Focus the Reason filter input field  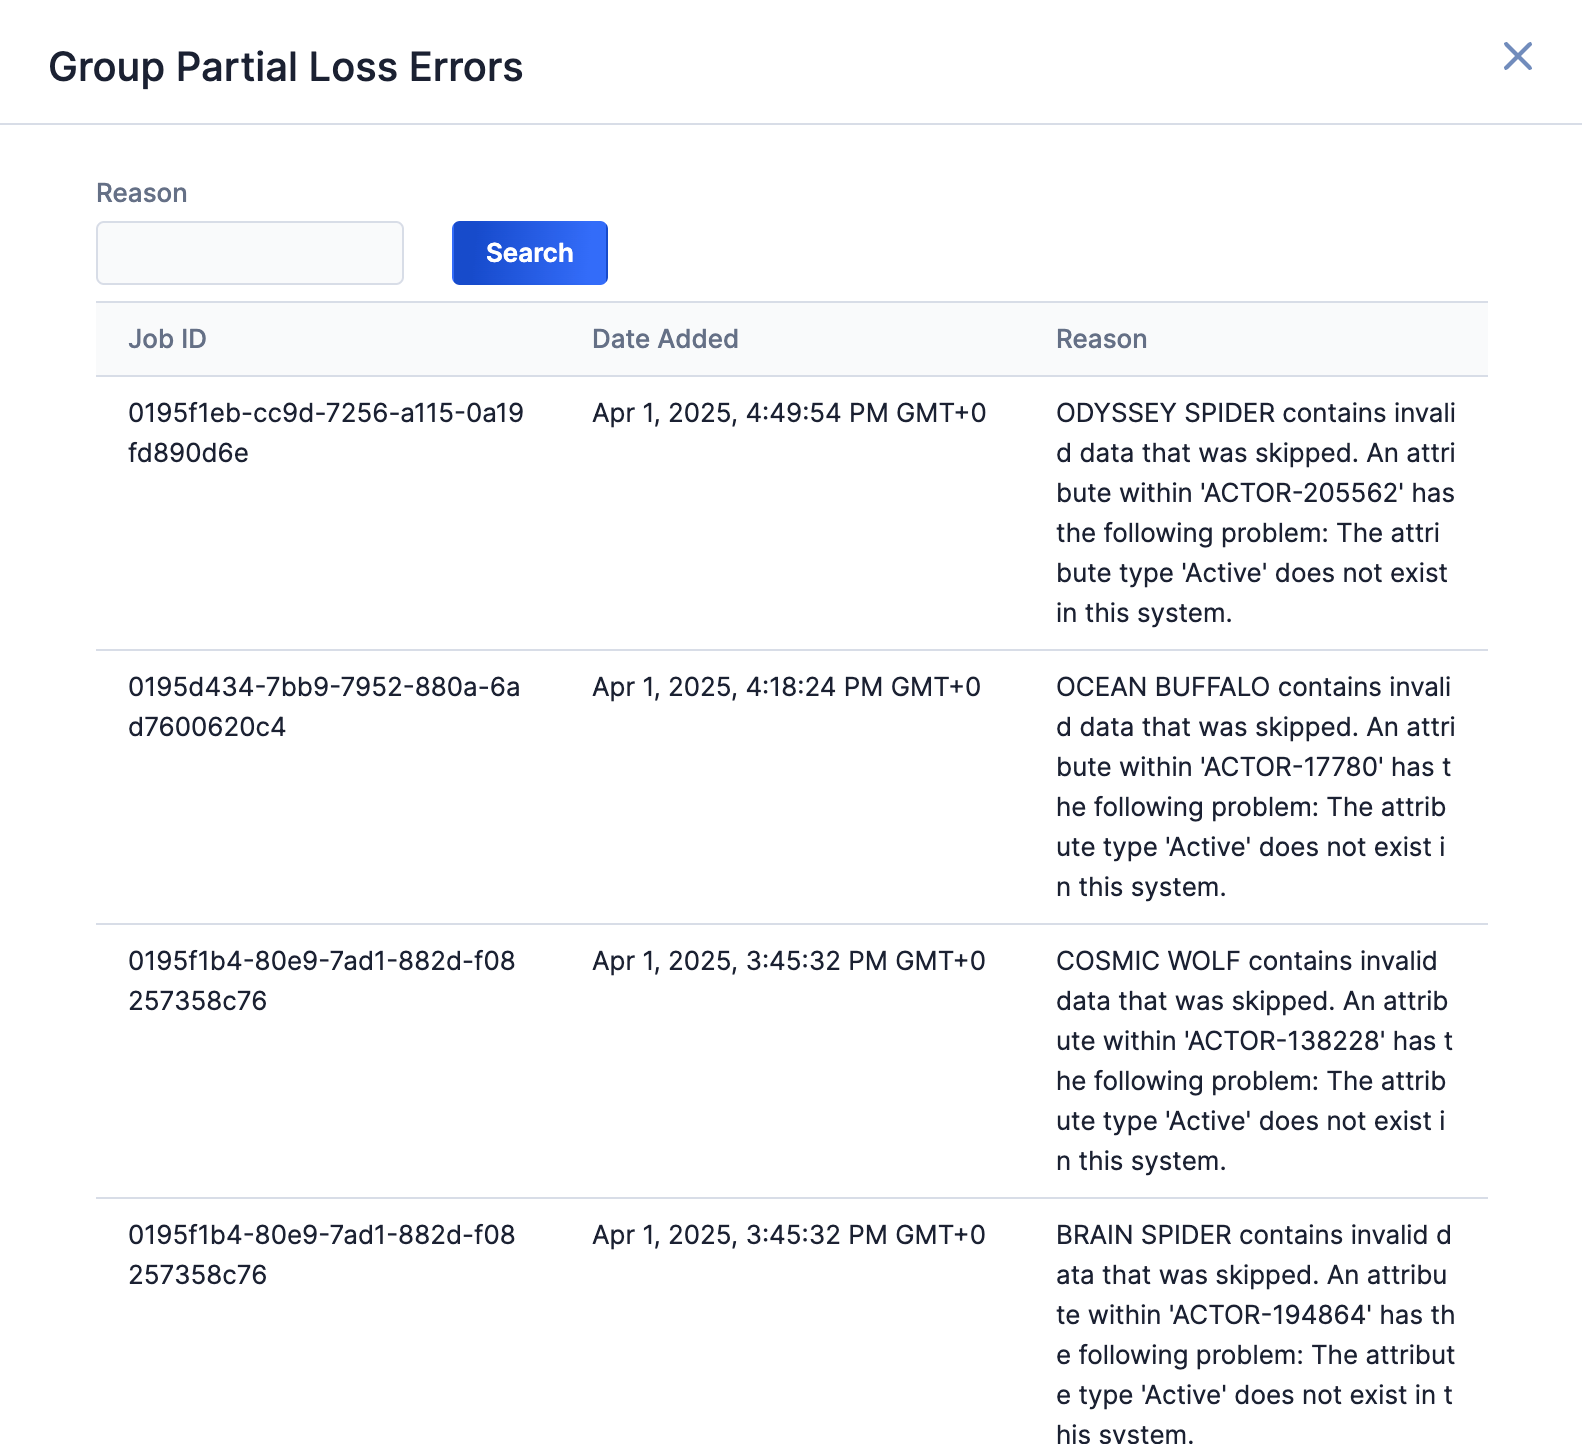pyautogui.click(x=250, y=253)
